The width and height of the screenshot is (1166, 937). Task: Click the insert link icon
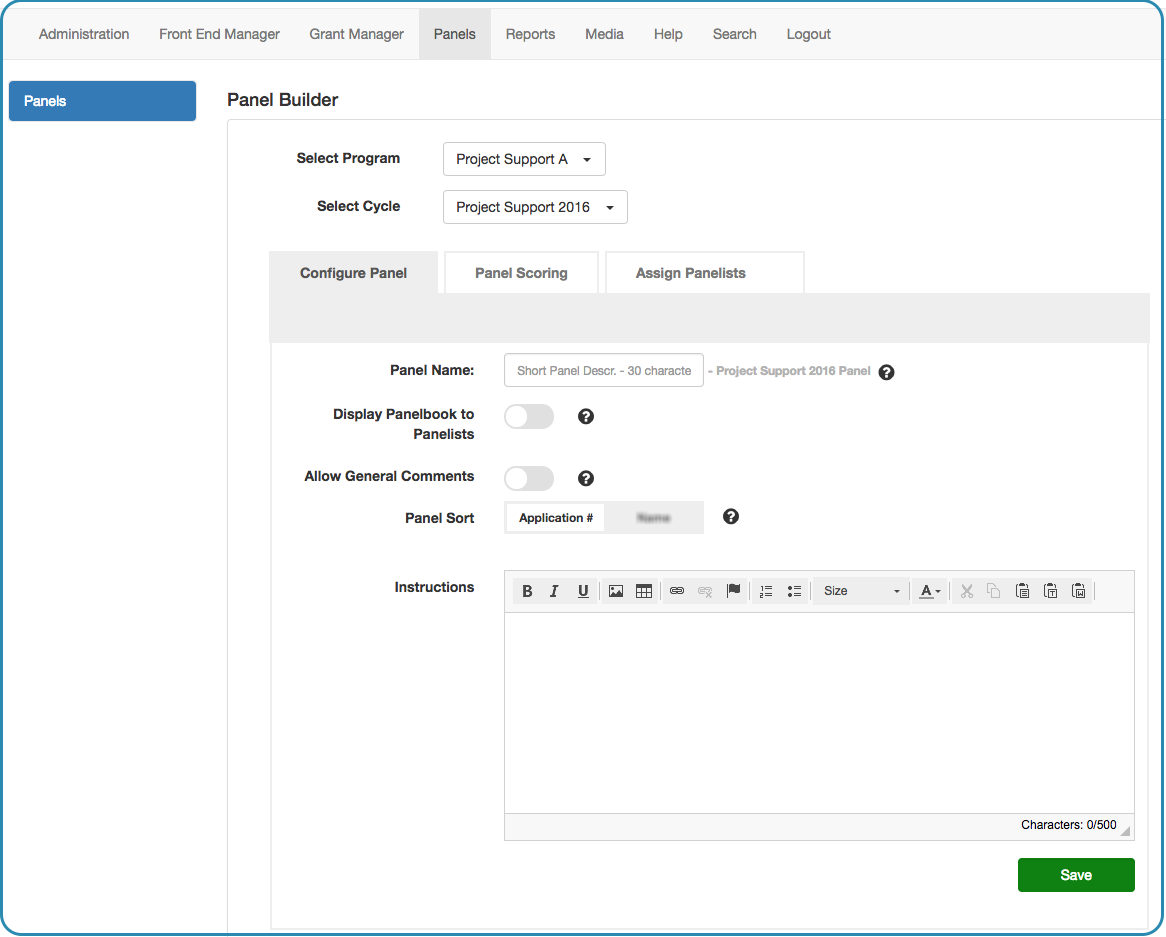677,591
